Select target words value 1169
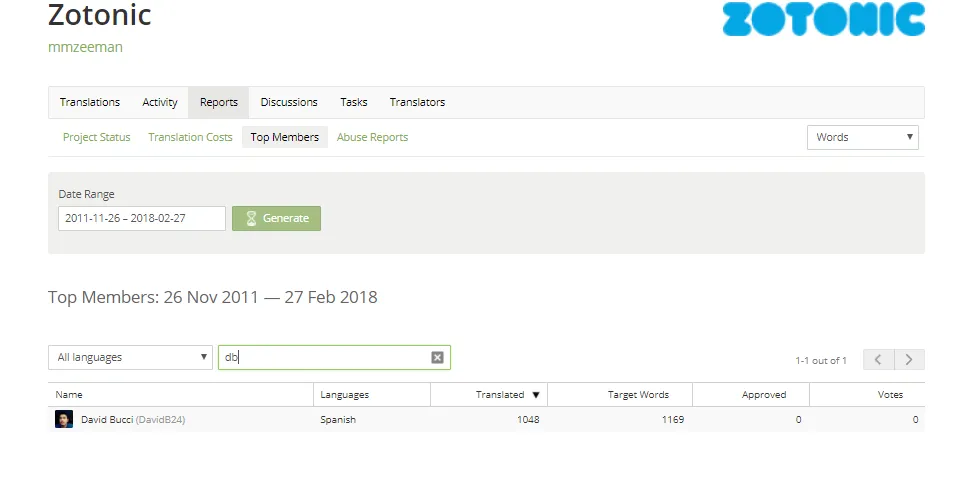The height and width of the screenshot is (502, 960). click(673, 419)
